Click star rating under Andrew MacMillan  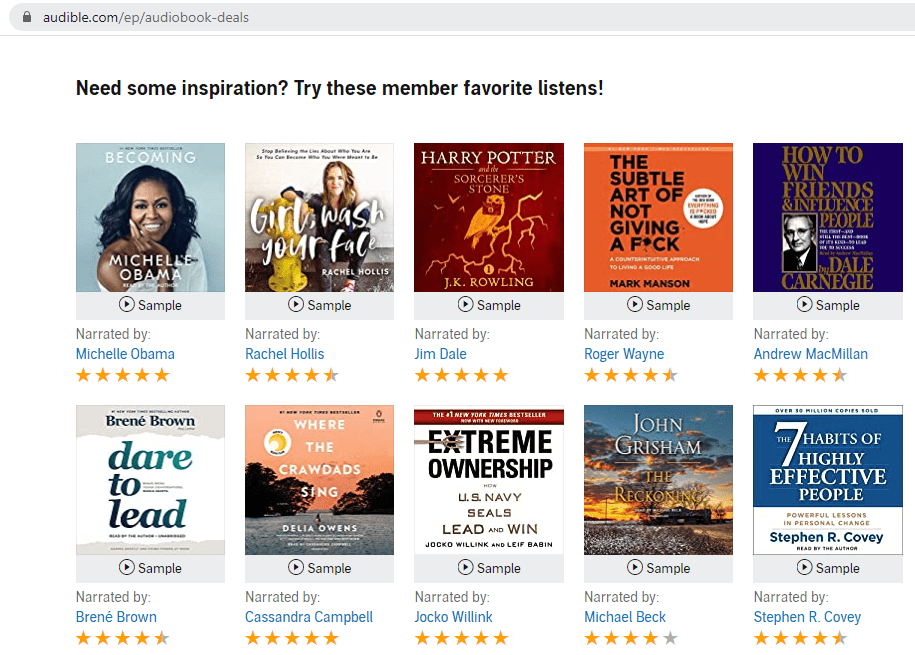(800, 376)
